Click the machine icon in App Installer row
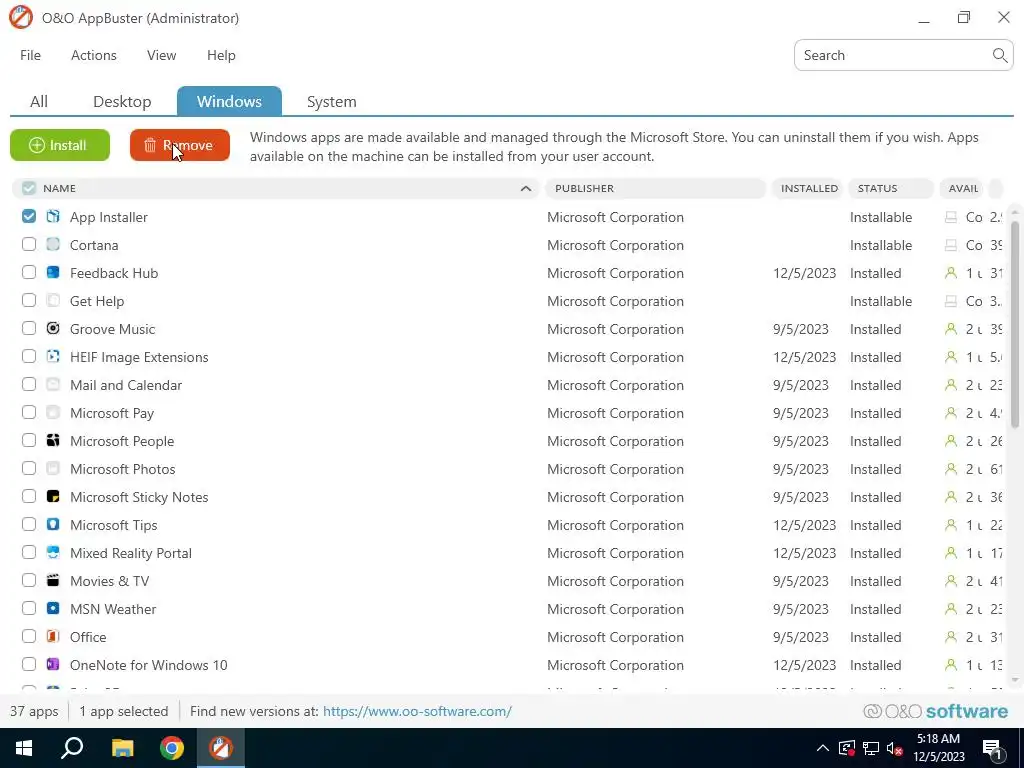The width and height of the screenshot is (1024, 768). click(x=951, y=217)
